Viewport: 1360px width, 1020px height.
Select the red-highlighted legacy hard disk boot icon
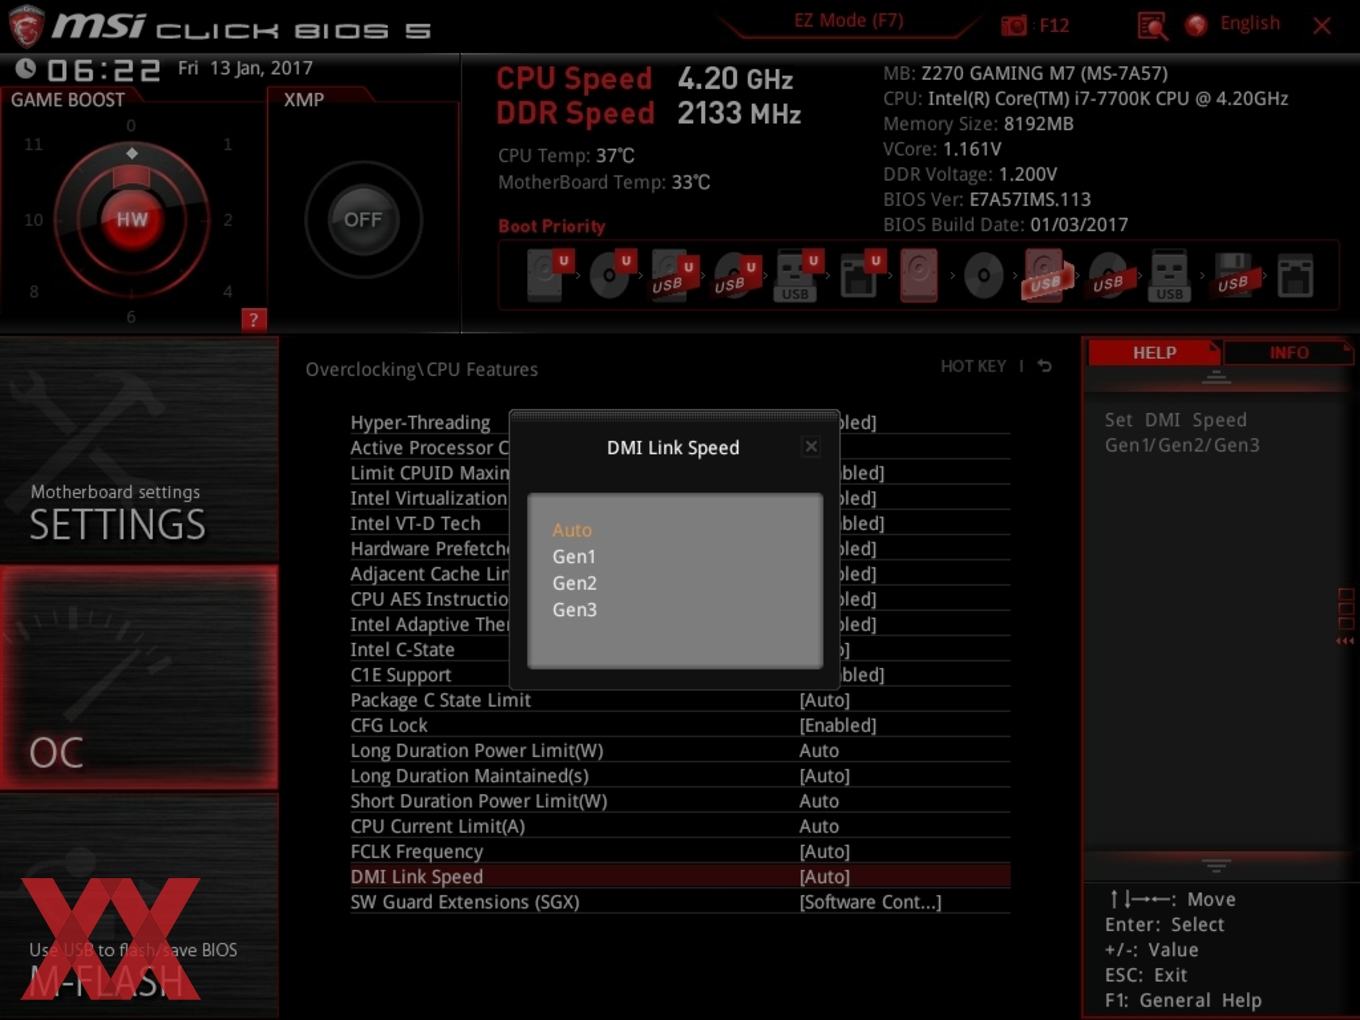[x=919, y=275]
